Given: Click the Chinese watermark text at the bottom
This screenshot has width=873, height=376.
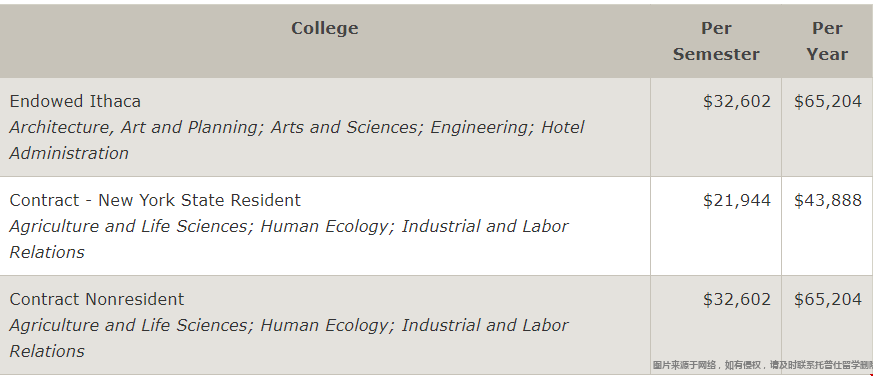Looking at the screenshot, I should point(762,365).
